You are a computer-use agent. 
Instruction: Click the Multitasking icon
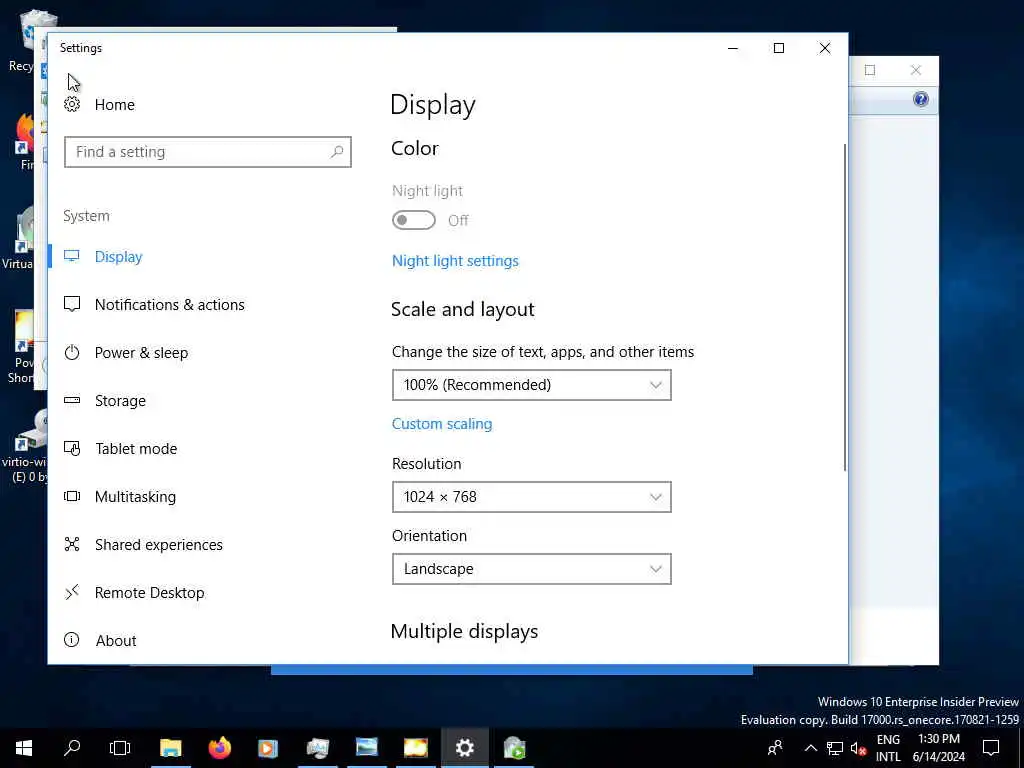[x=72, y=496]
